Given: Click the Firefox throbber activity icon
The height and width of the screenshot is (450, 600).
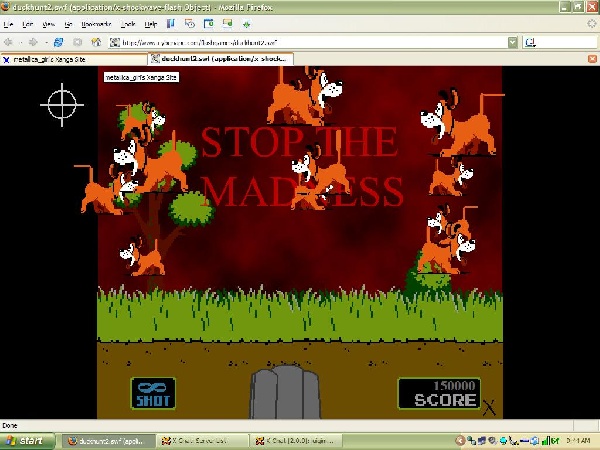Looking at the screenshot, I should click(592, 24).
